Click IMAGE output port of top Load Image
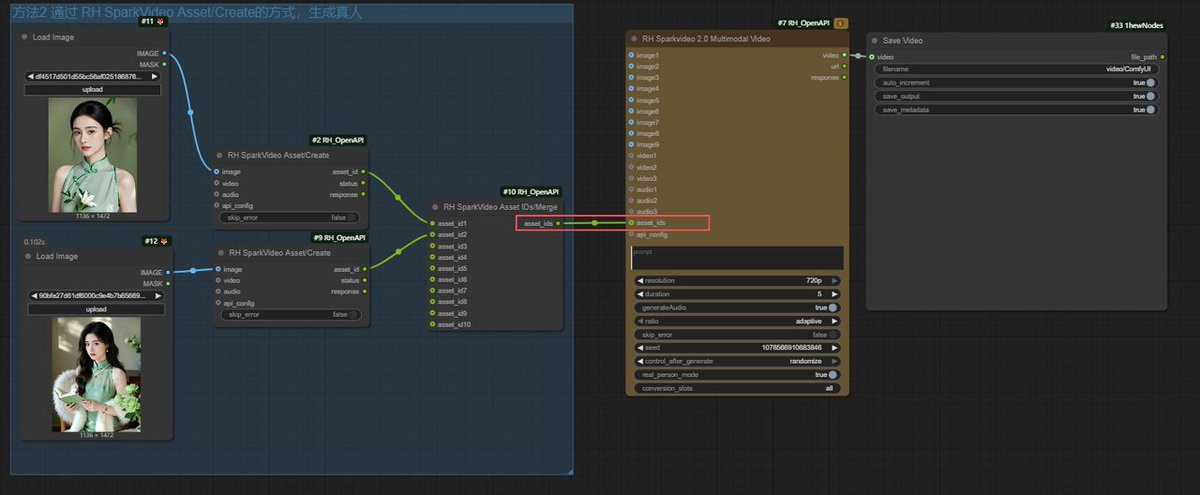The image size is (1200, 495). tap(164, 53)
